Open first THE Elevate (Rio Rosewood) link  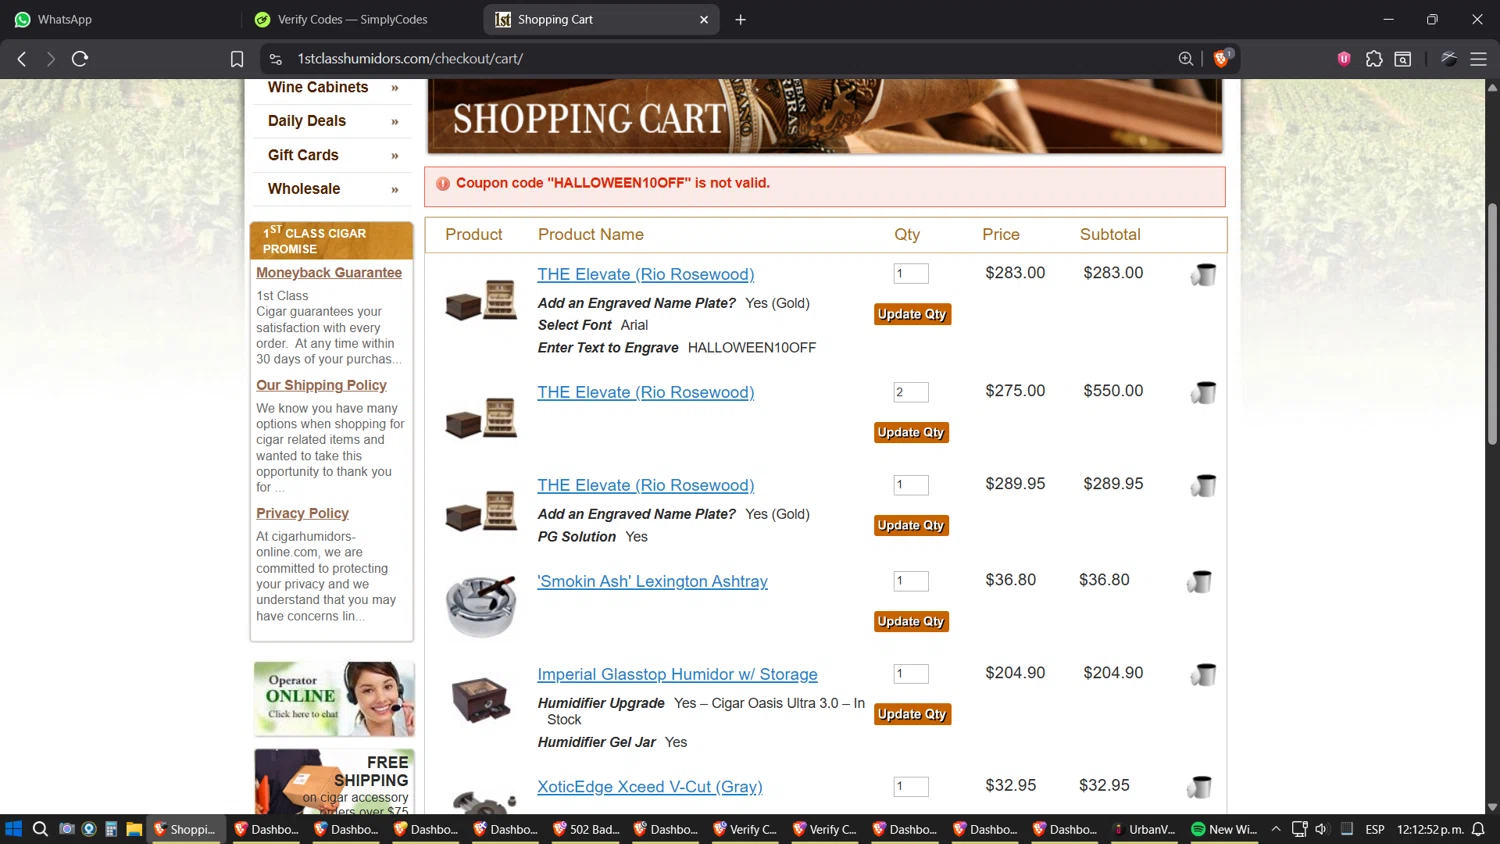(646, 274)
